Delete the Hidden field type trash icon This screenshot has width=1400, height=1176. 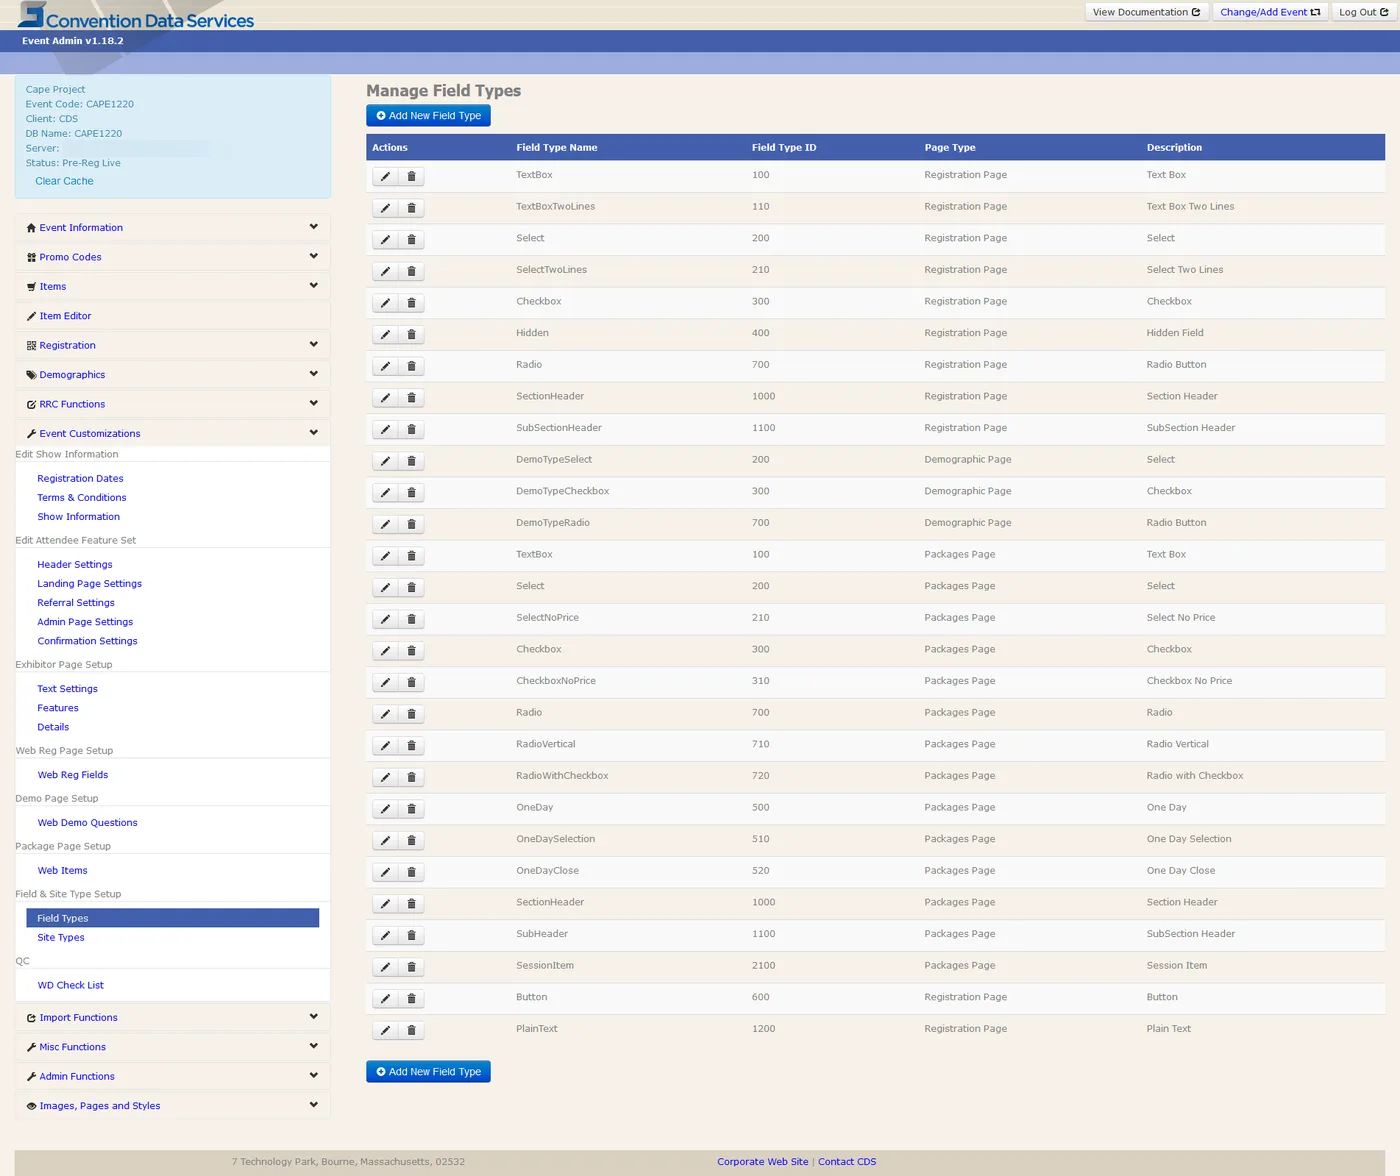point(411,335)
